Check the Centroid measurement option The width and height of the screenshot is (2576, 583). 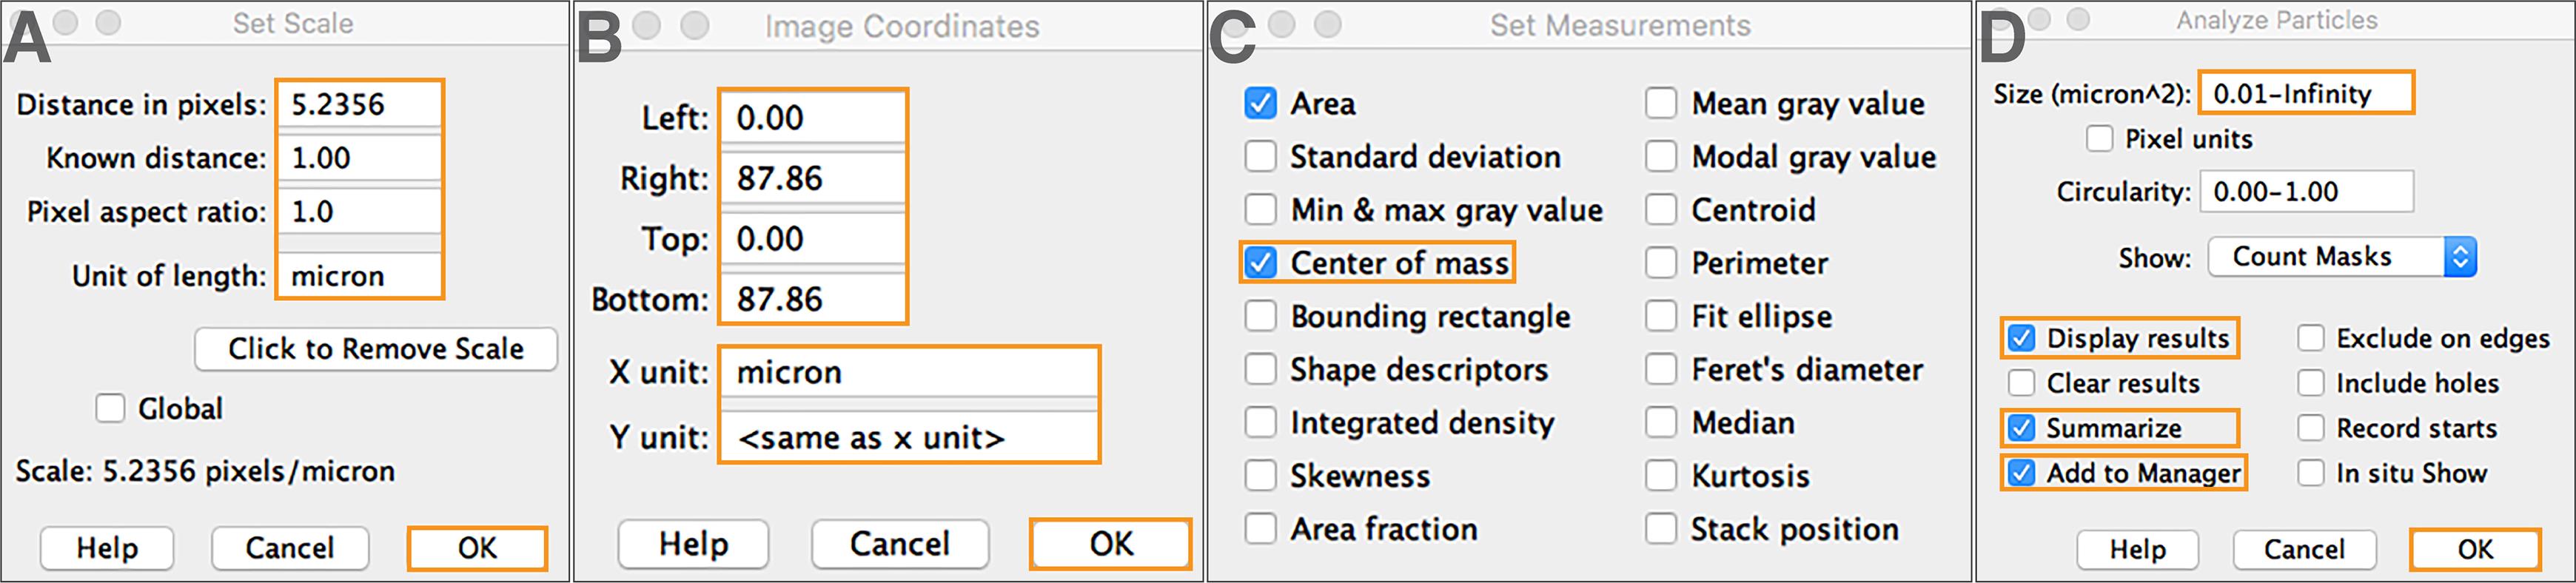1661,210
